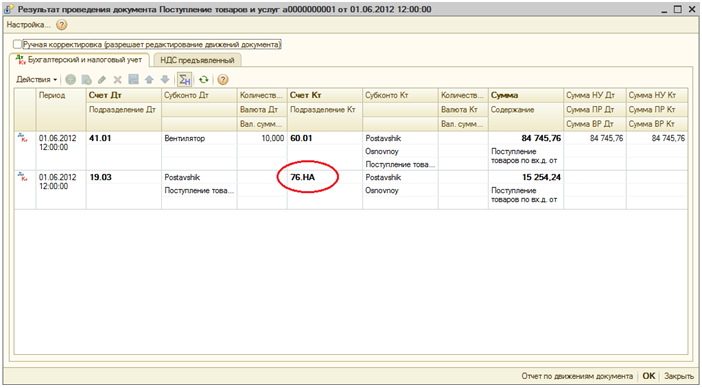The height and width of the screenshot is (388, 702).
Task: Click the OK button
Action: (x=649, y=376)
